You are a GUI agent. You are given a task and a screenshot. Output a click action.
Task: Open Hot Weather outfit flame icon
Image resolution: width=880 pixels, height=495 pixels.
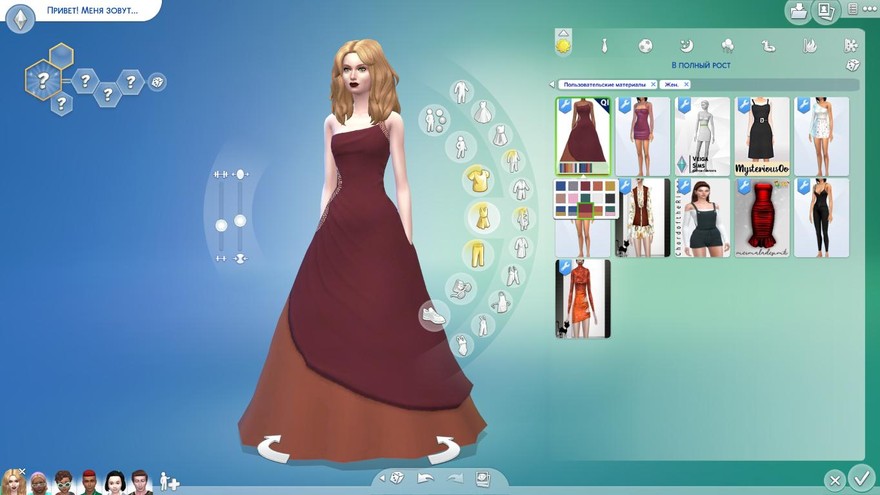pyautogui.click(x=809, y=45)
